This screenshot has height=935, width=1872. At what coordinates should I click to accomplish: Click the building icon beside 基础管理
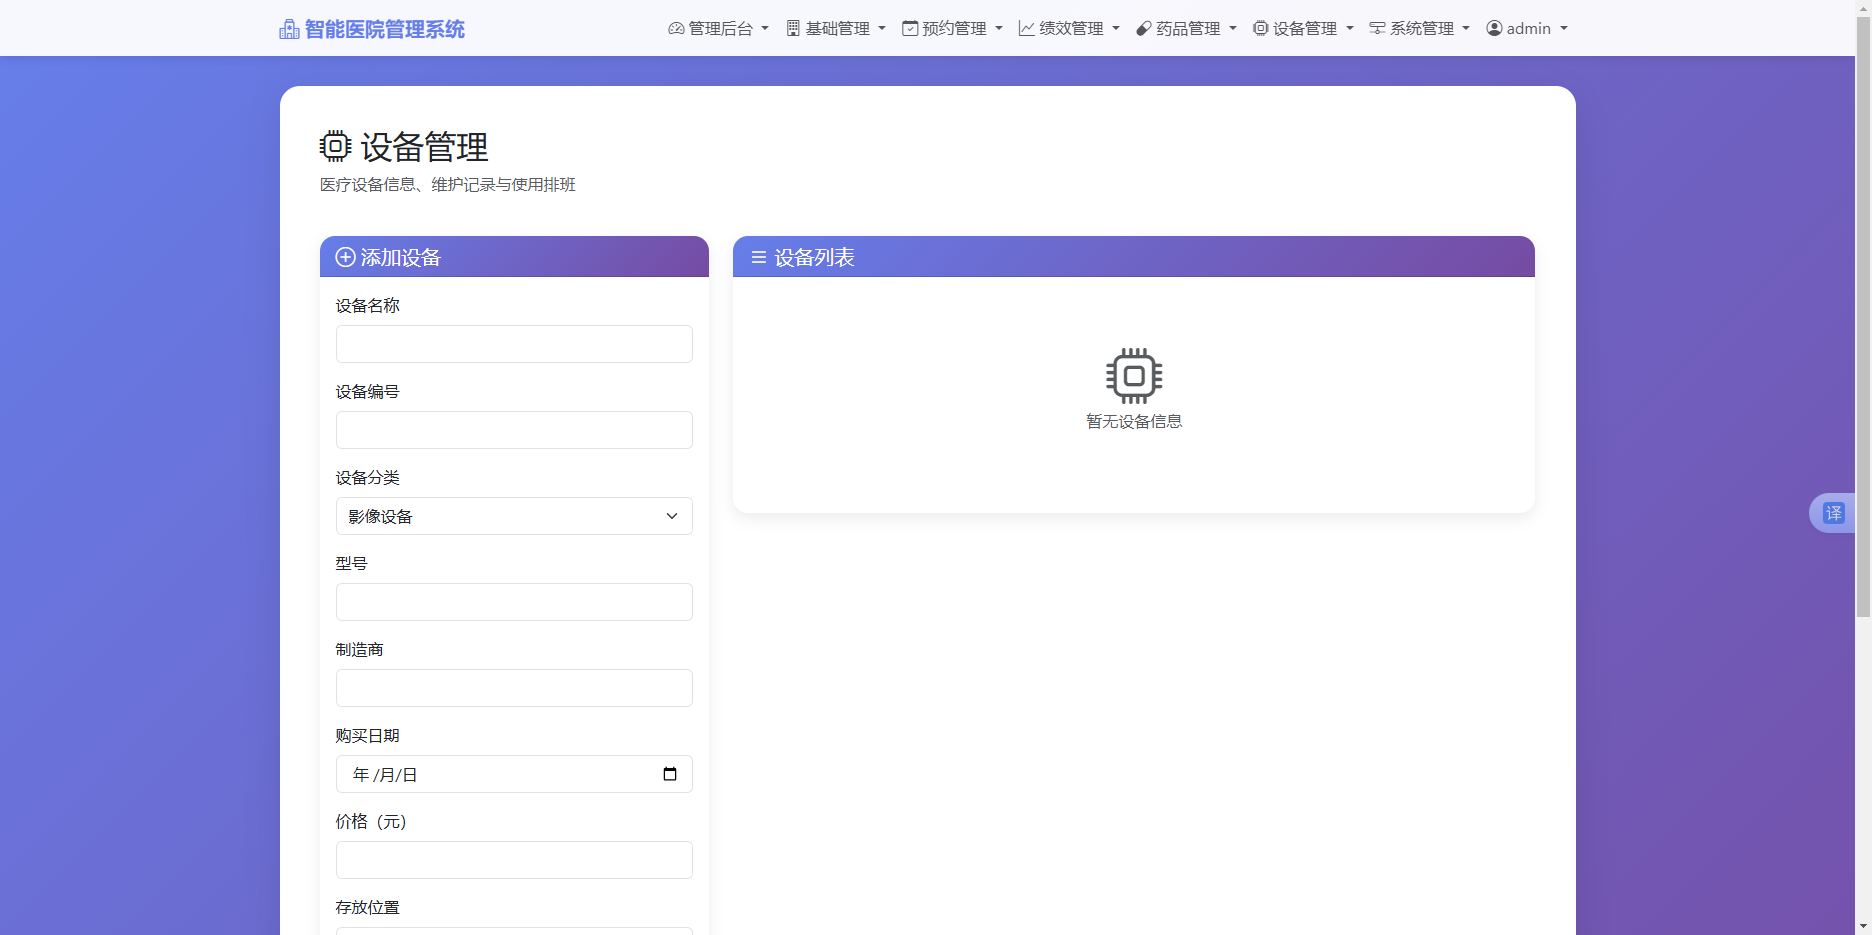[791, 28]
